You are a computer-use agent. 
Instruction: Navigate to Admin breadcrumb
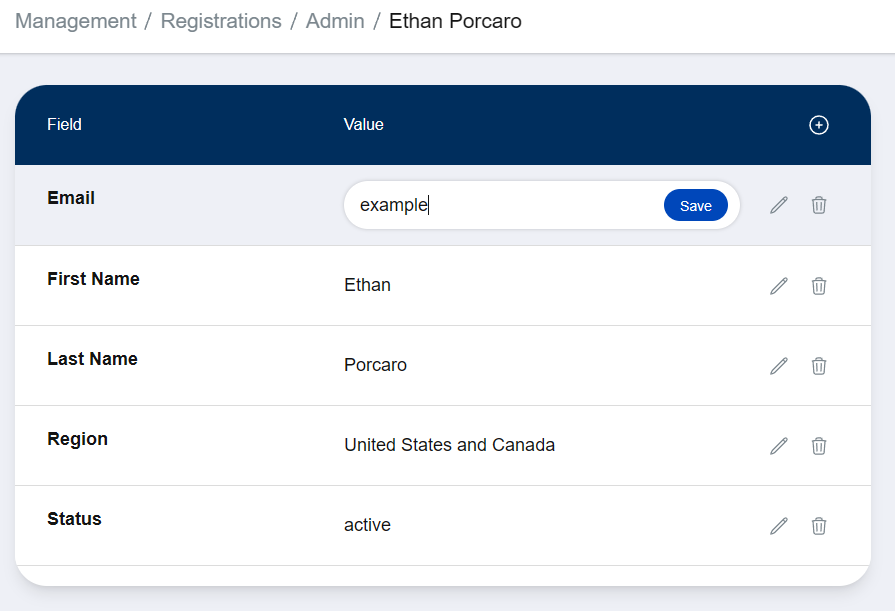click(x=335, y=21)
